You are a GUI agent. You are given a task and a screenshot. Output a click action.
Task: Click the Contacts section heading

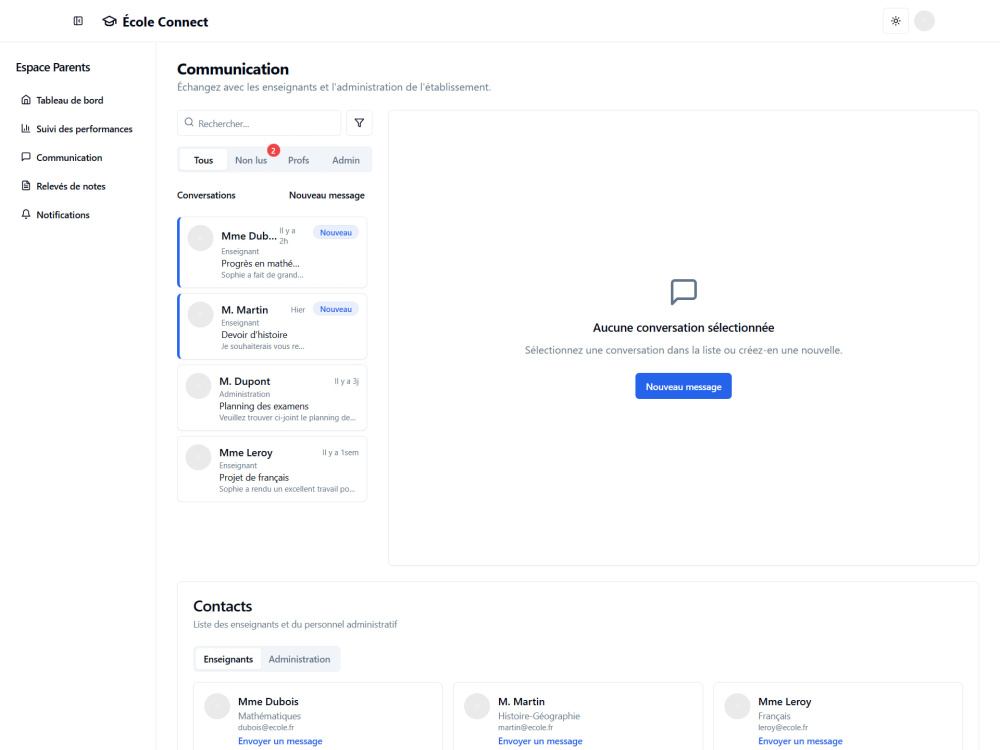pos(223,607)
